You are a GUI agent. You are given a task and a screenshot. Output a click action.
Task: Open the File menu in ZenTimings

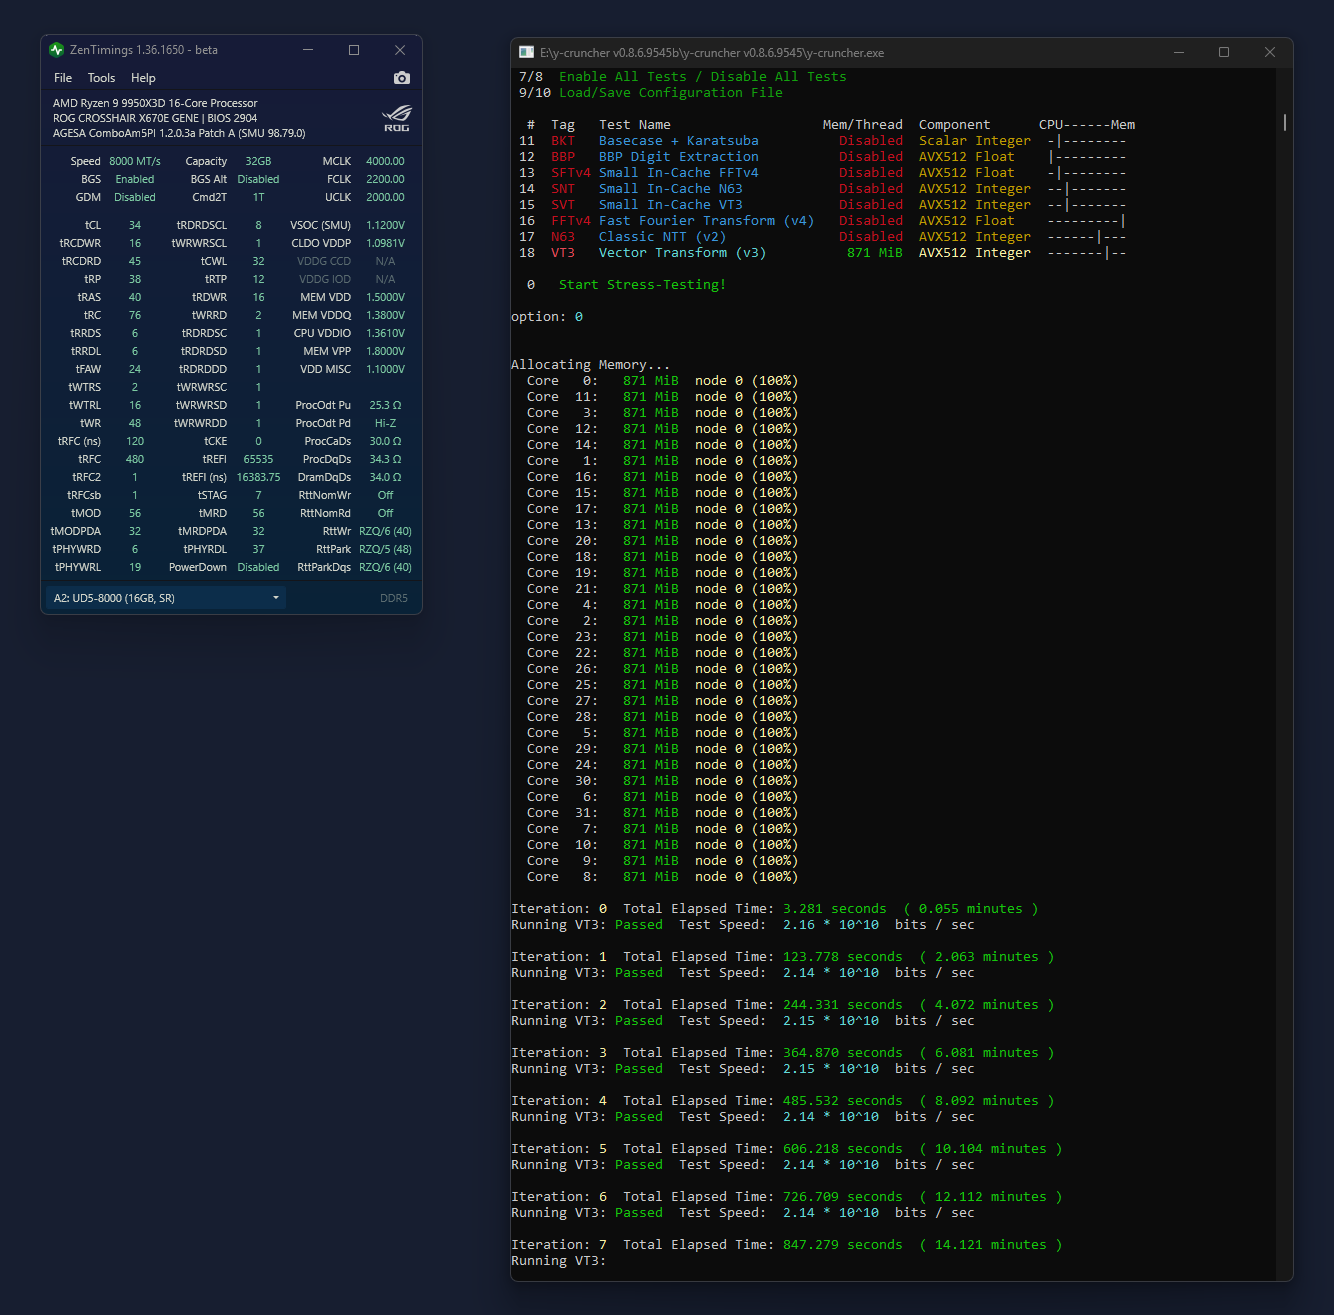[63, 78]
